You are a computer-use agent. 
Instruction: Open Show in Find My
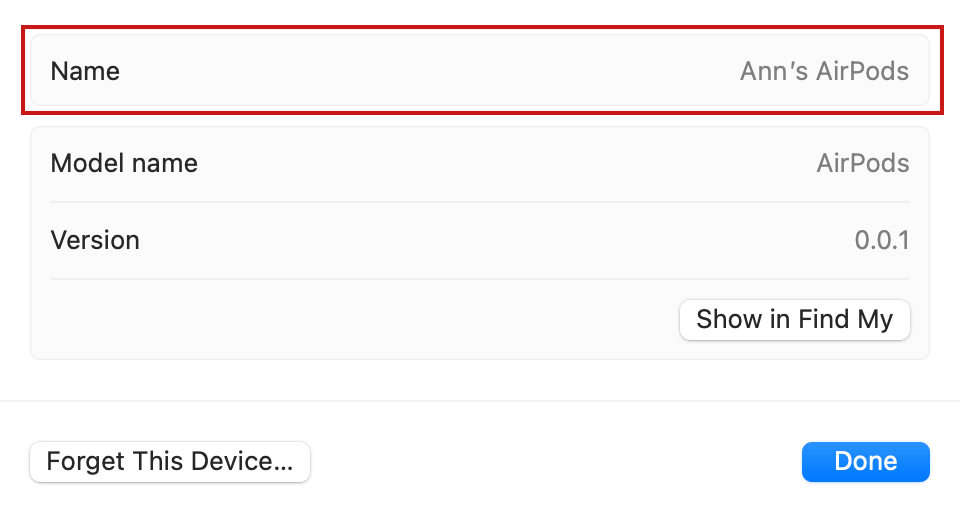click(x=794, y=320)
